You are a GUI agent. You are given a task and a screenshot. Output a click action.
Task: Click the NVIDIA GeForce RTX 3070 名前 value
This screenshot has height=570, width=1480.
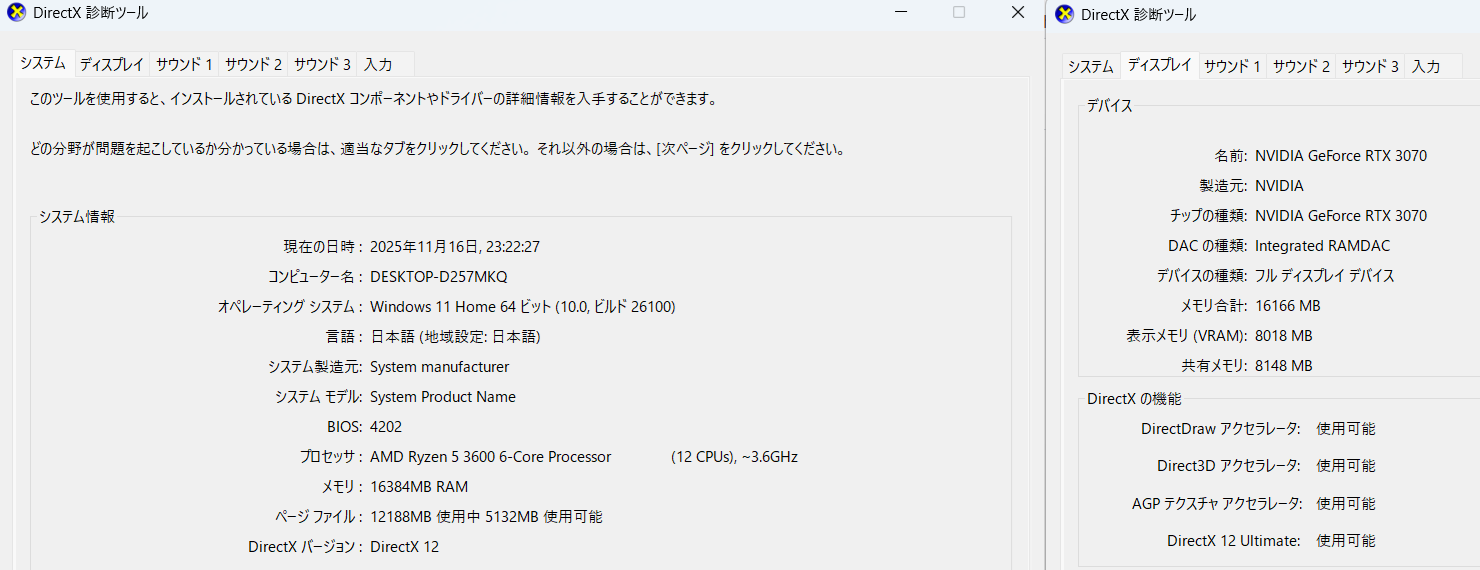click(x=1341, y=156)
